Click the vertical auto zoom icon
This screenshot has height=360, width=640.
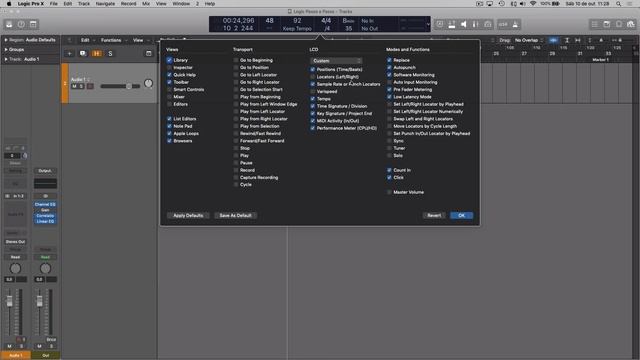567,40
